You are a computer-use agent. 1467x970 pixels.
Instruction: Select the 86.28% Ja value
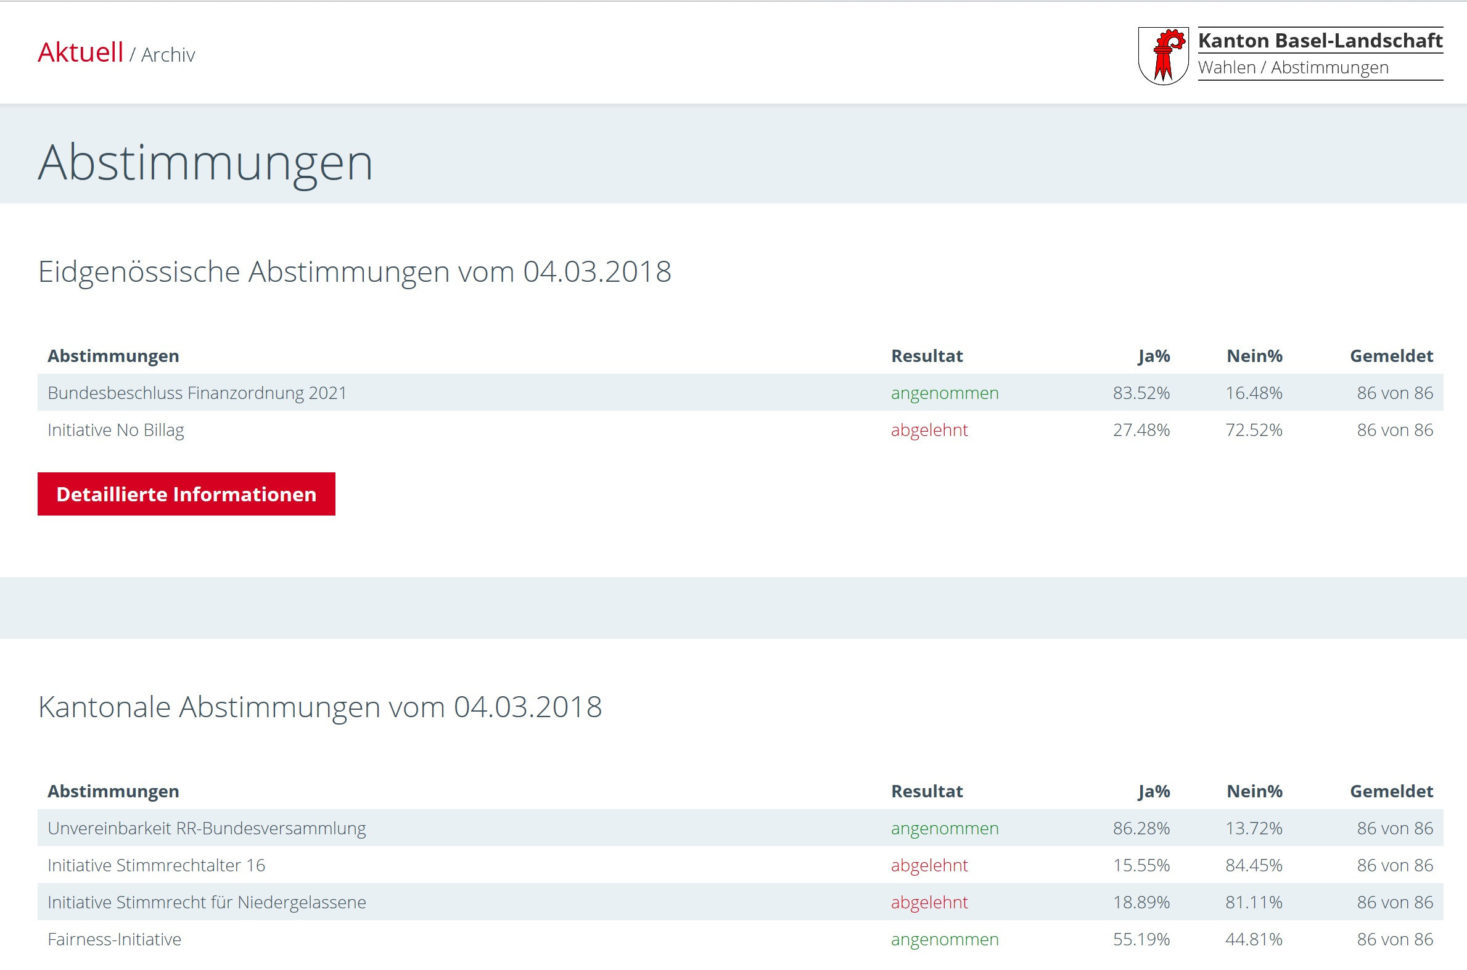click(x=1141, y=828)
